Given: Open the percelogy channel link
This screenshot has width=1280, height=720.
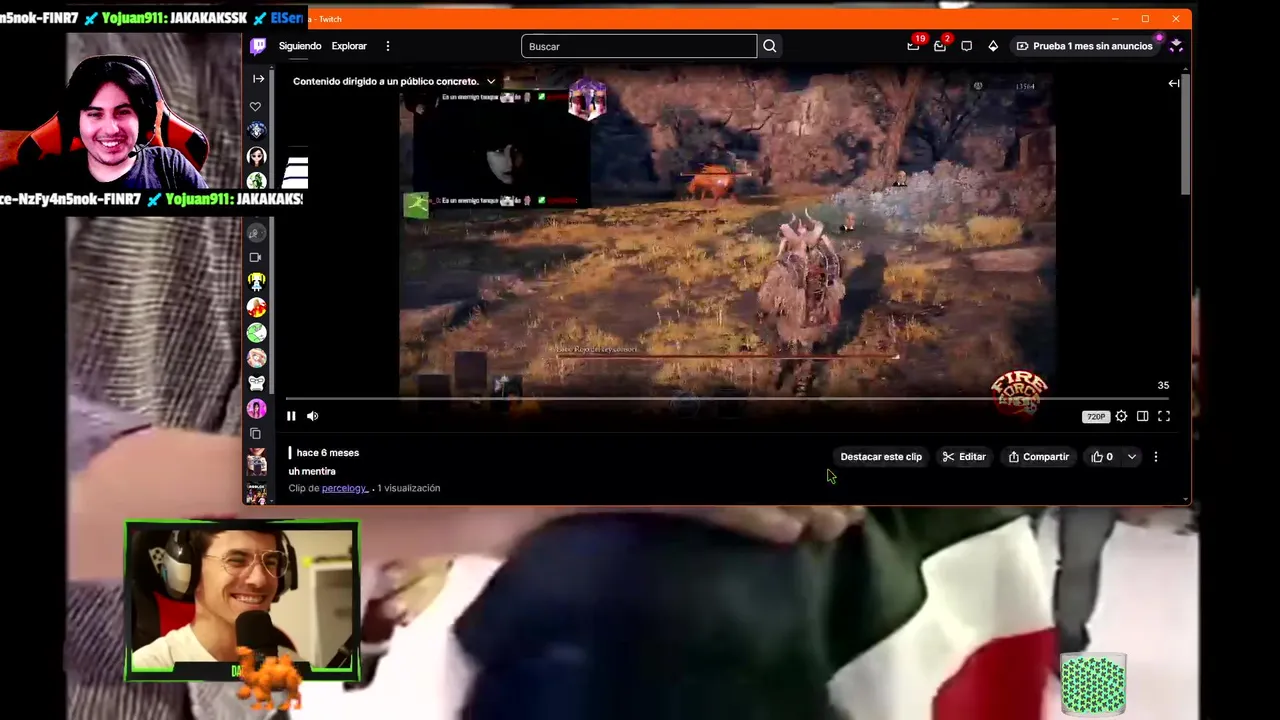Looking at the screenshot, I should [x=344, y=488].
